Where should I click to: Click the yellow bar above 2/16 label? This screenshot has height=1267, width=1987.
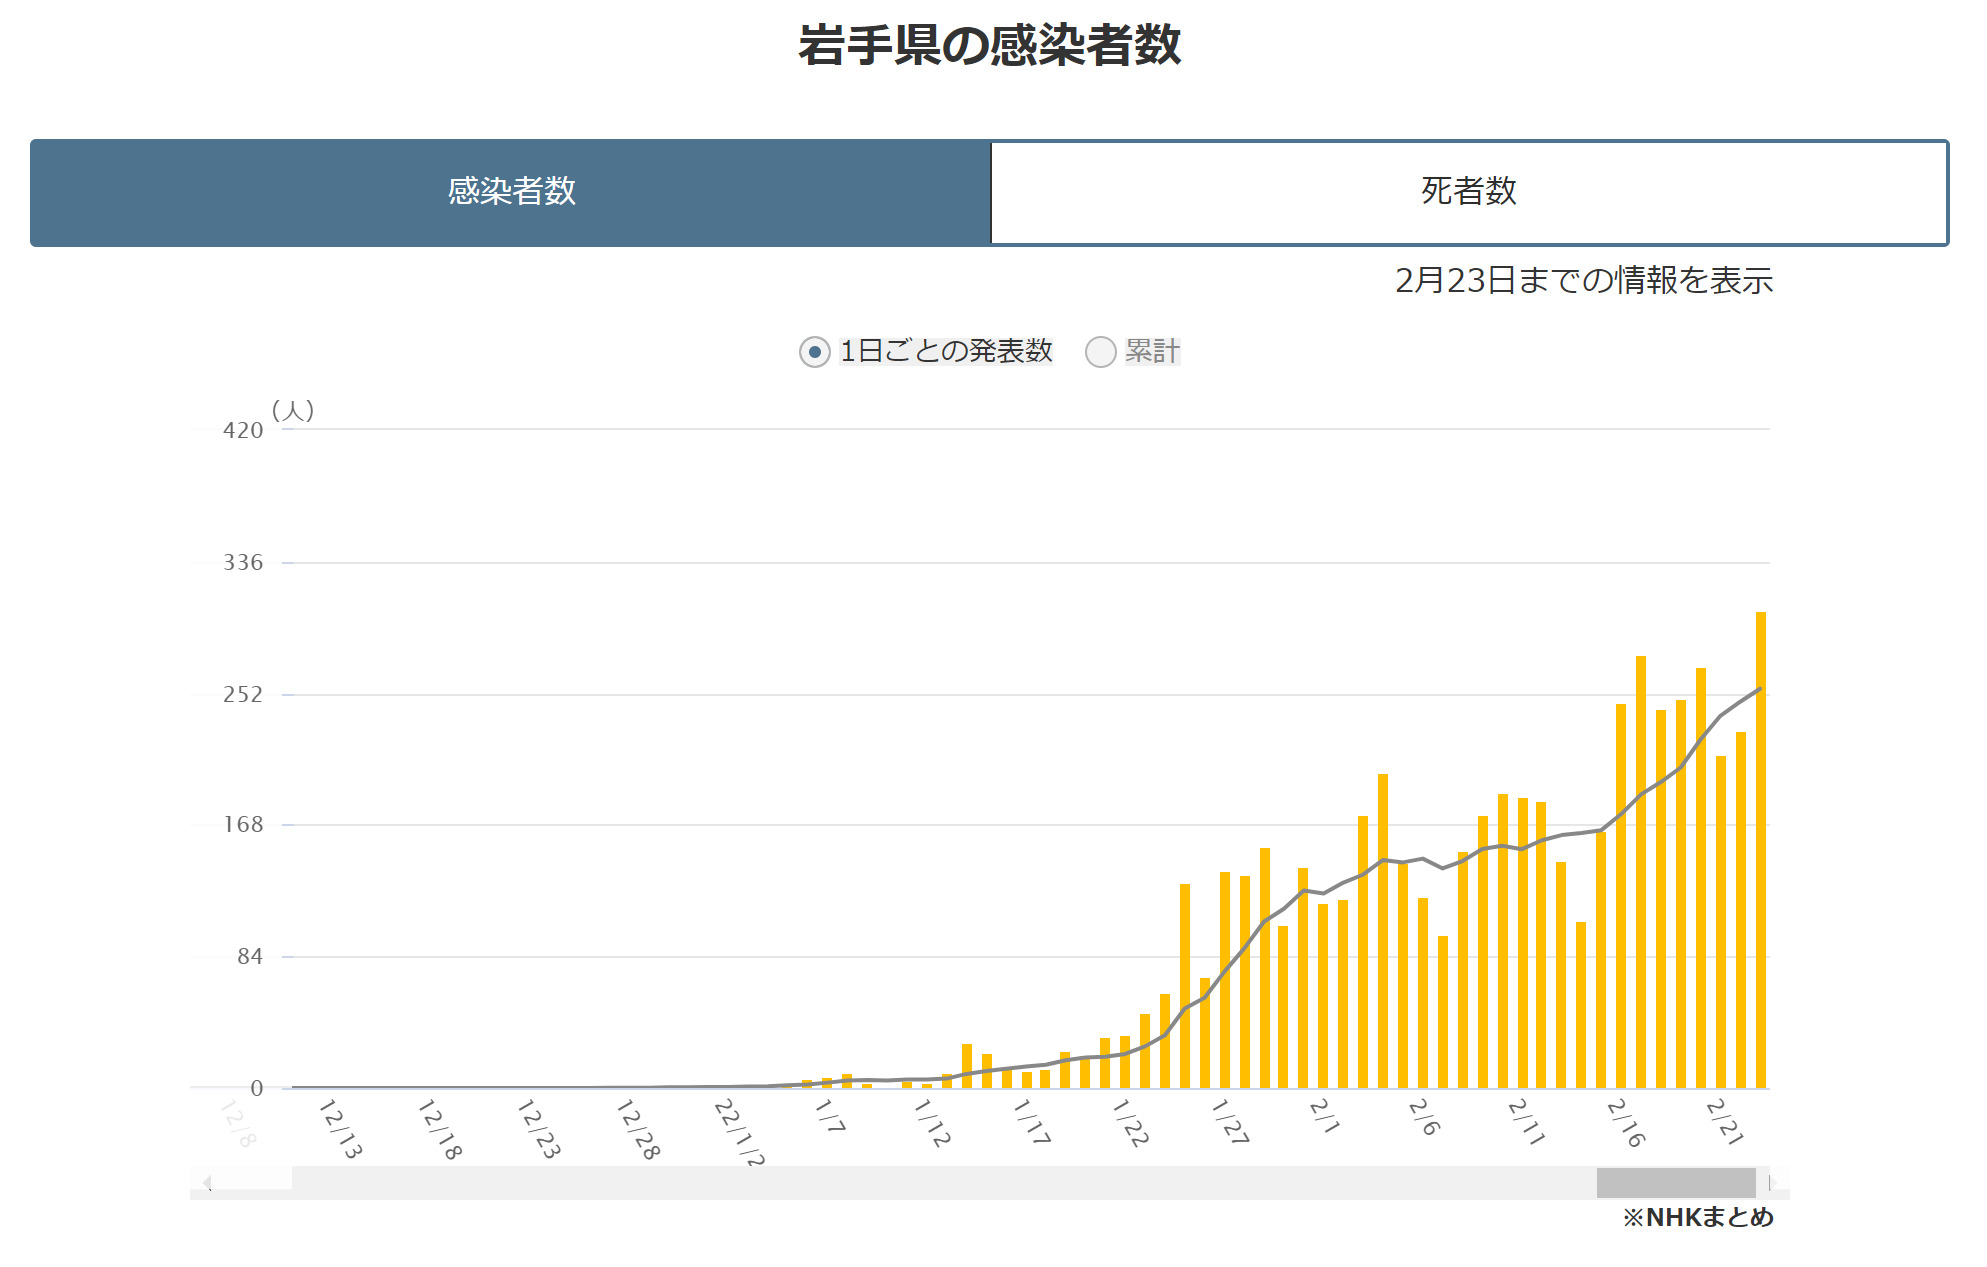click(1621, 895)
